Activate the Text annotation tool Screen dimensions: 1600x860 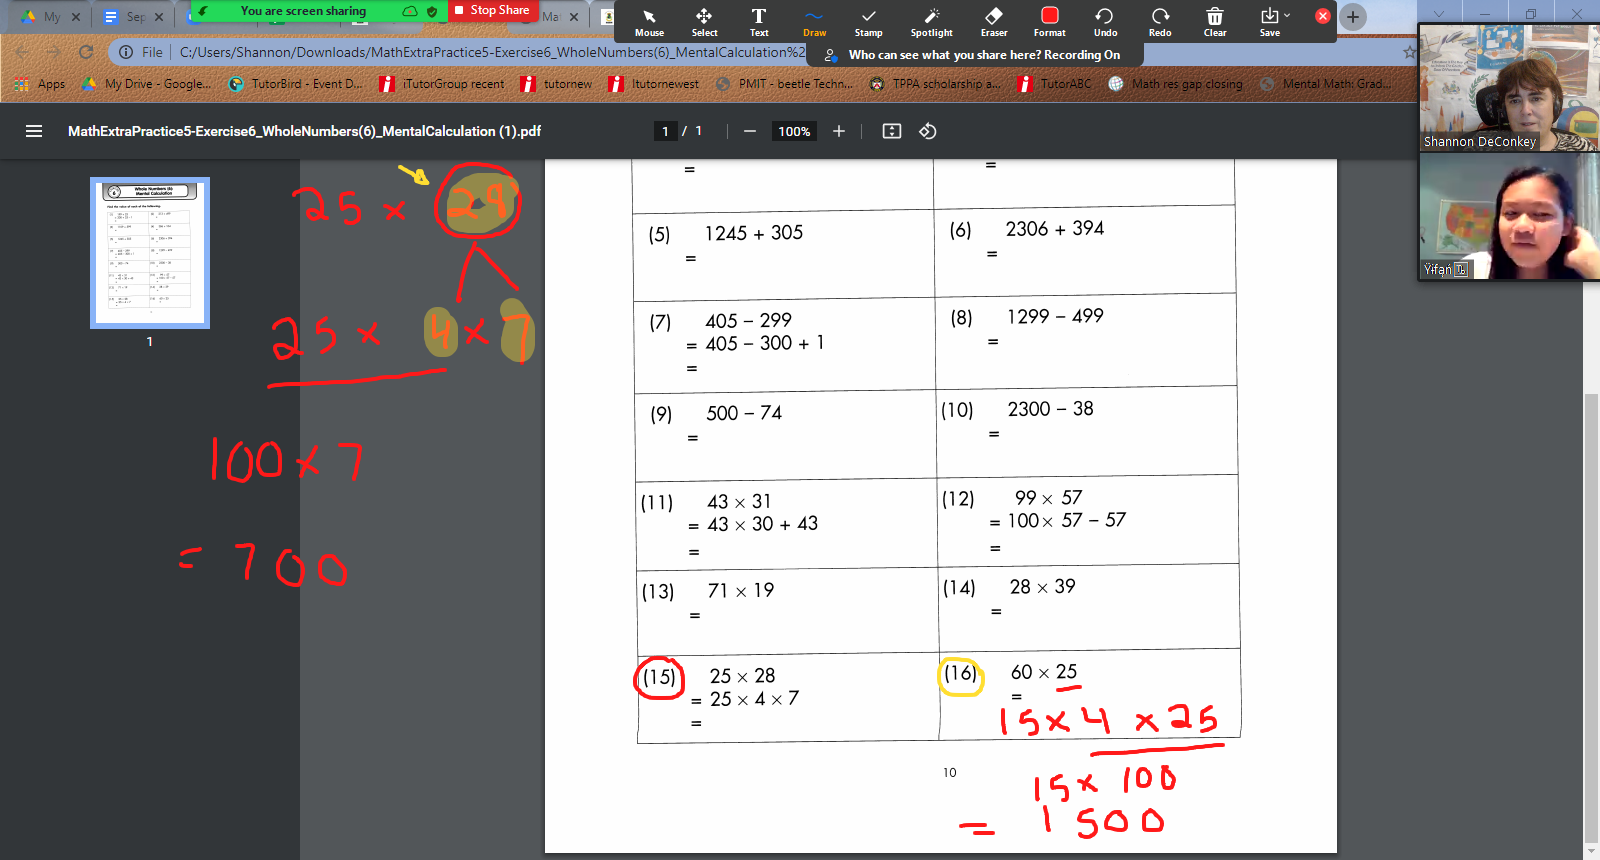click(x=759, y=21)
